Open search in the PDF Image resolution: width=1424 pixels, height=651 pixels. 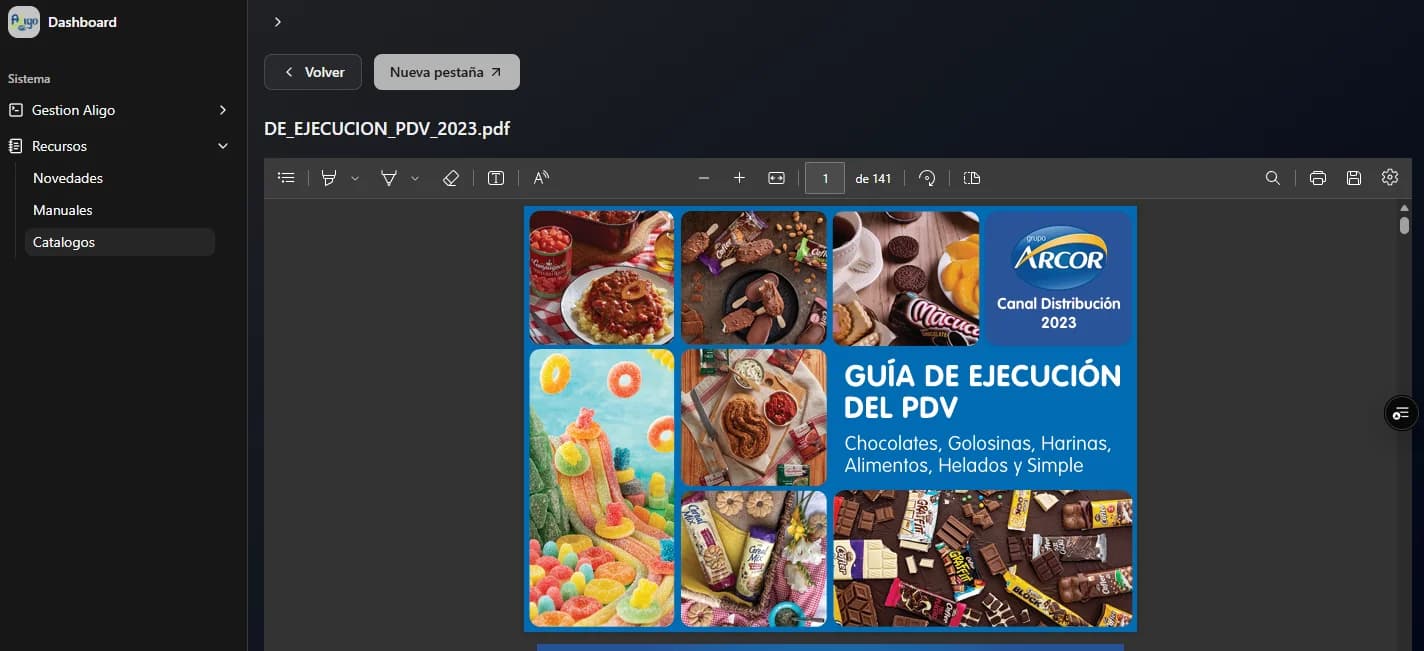click(1272, 178)
